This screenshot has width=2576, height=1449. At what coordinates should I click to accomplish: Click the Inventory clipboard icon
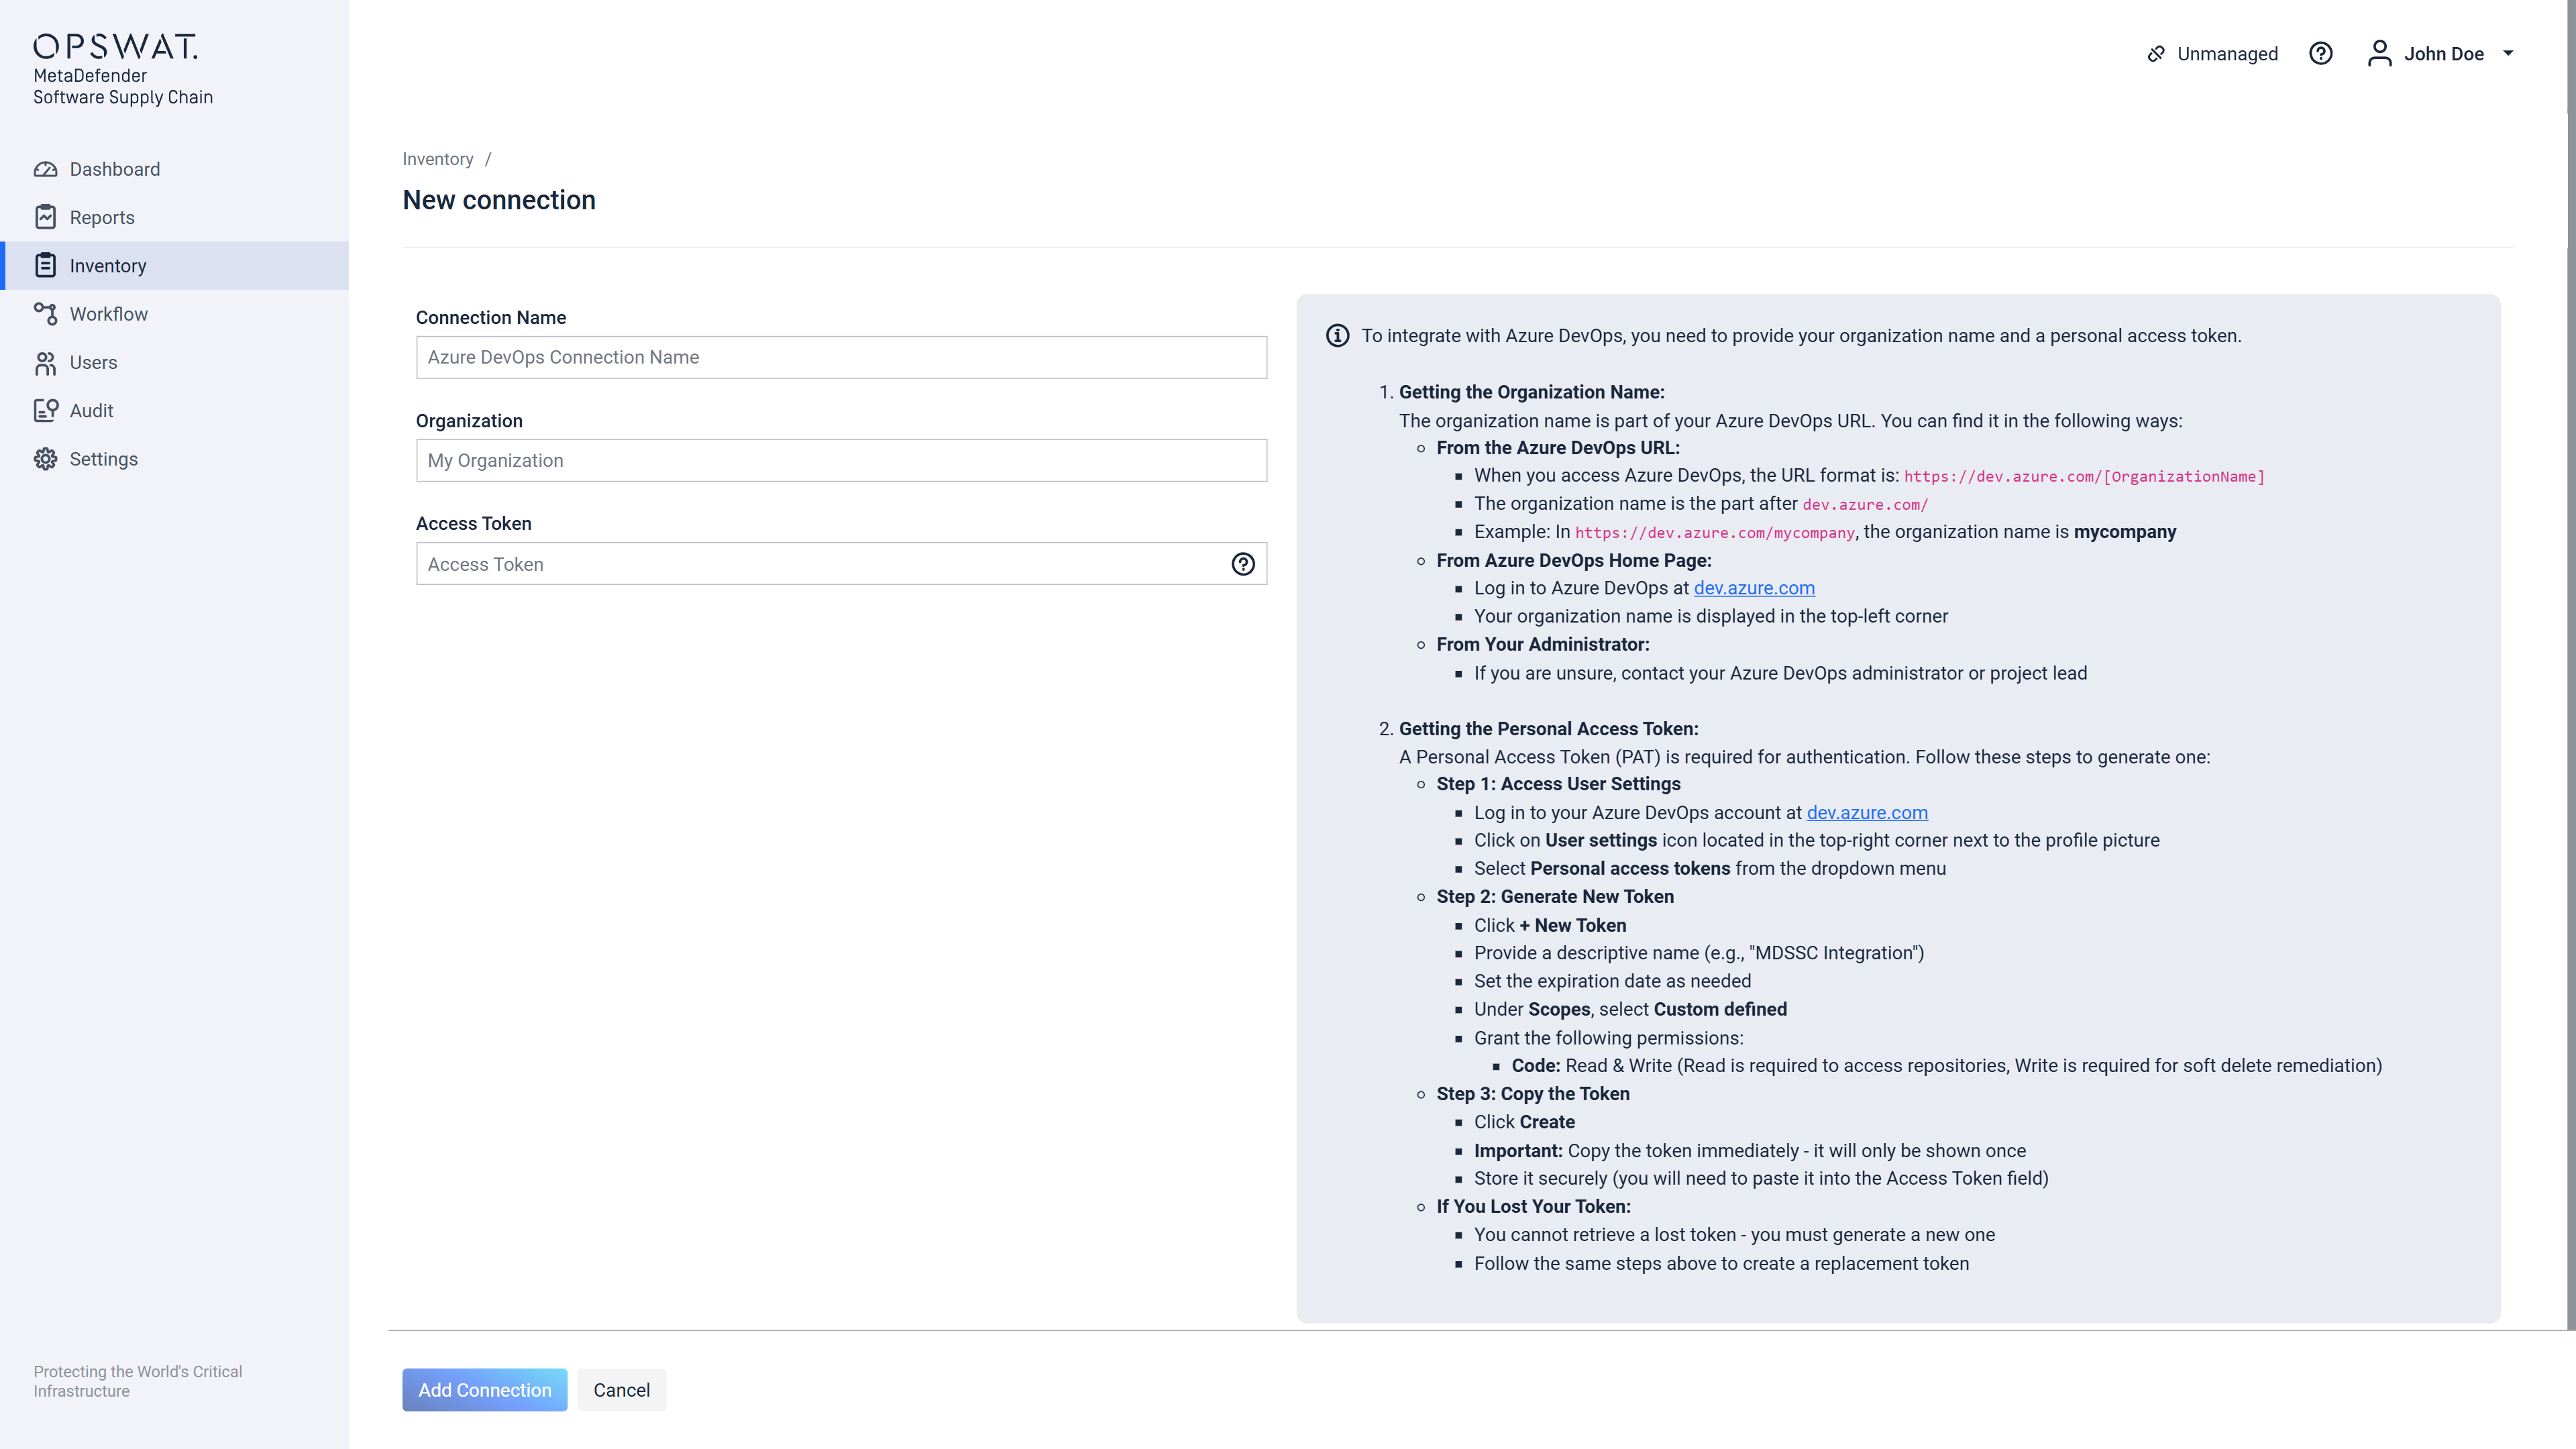pos(45,265)
